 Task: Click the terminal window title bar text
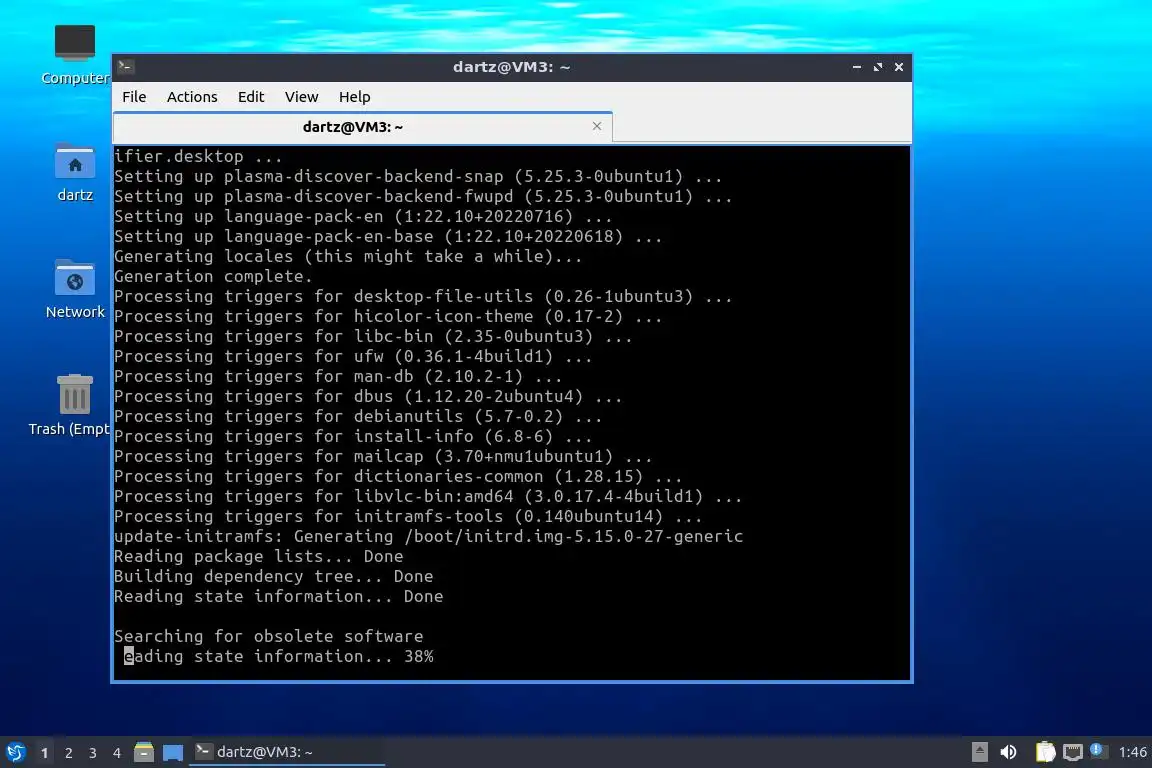[511, 67]
